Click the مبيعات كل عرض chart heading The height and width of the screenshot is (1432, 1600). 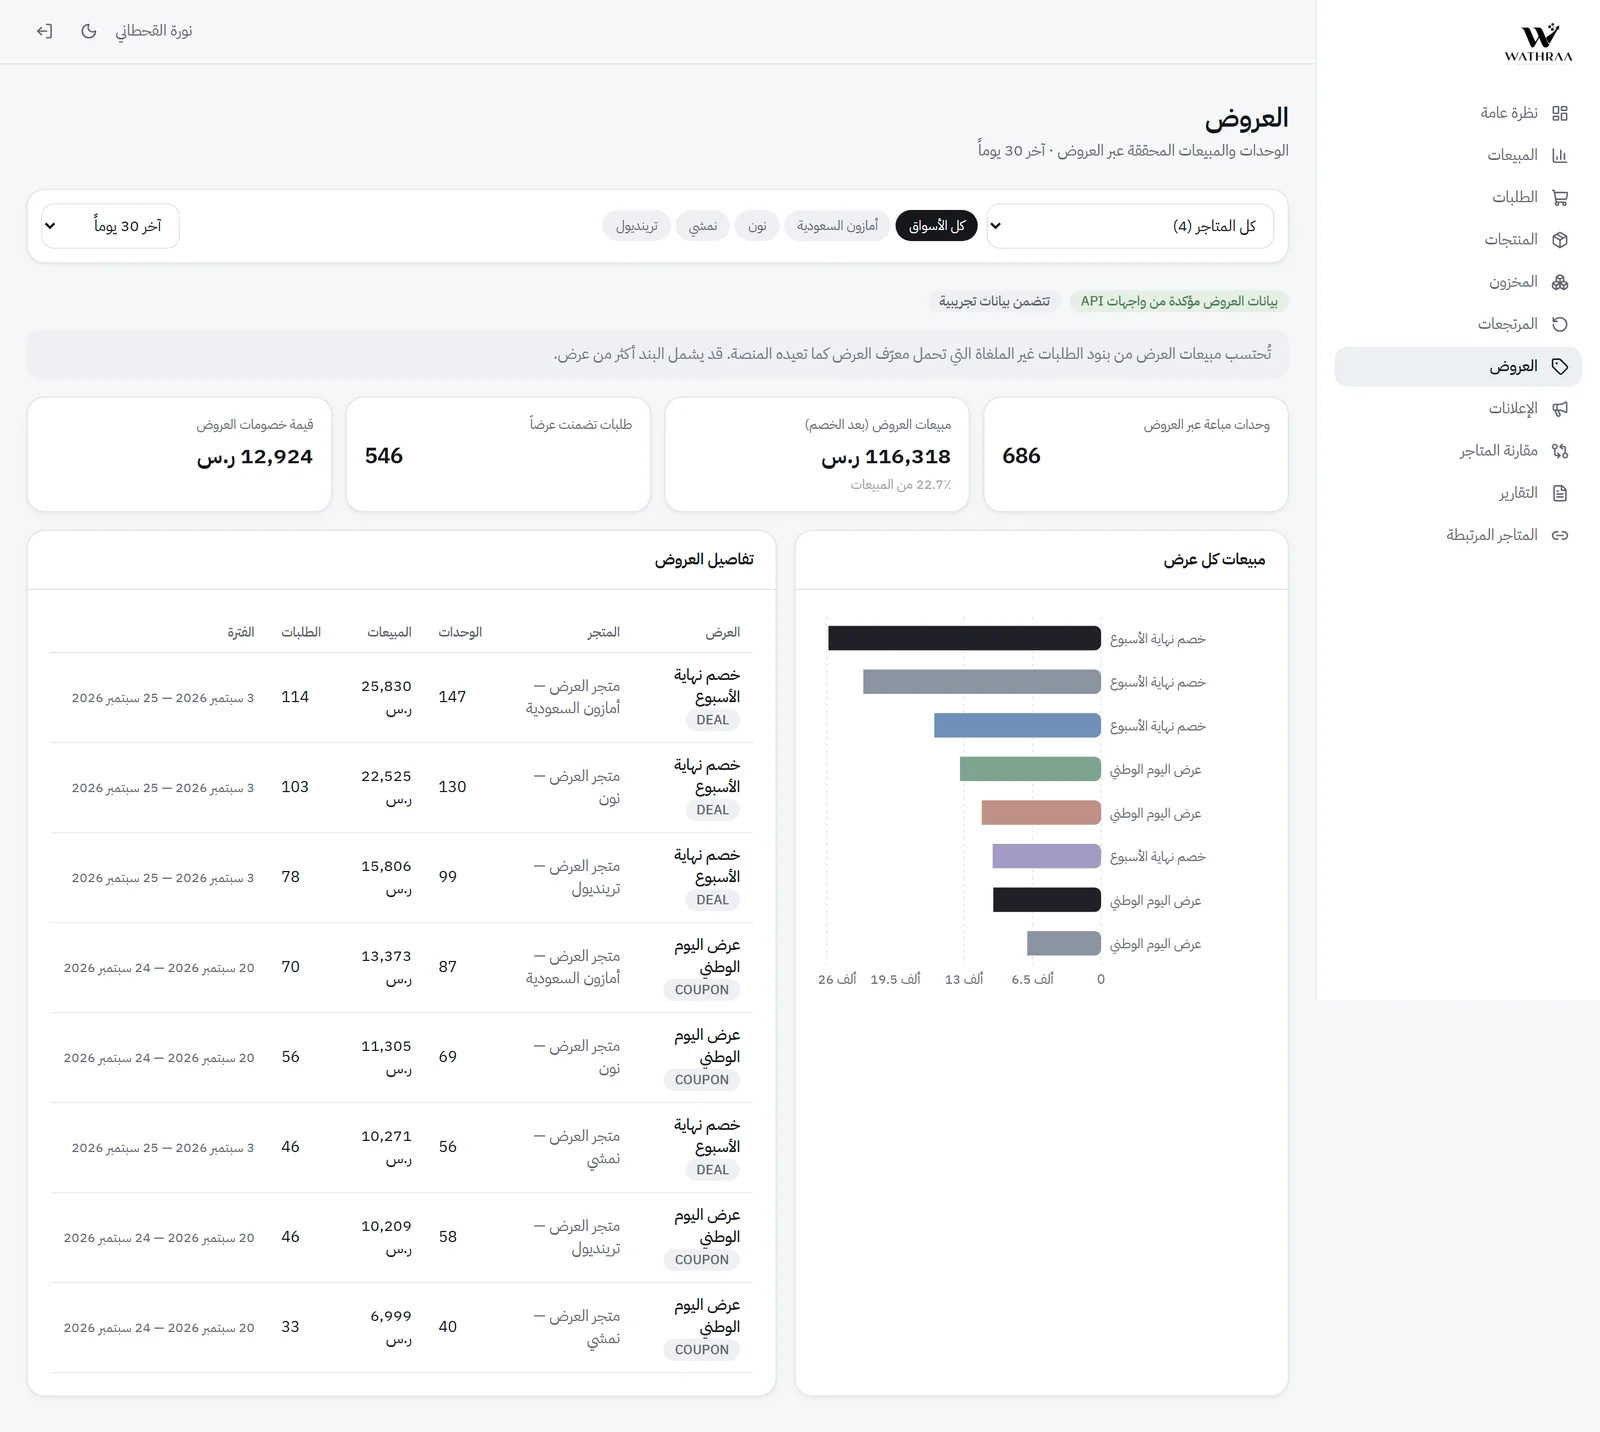[x=1214, y=560]
